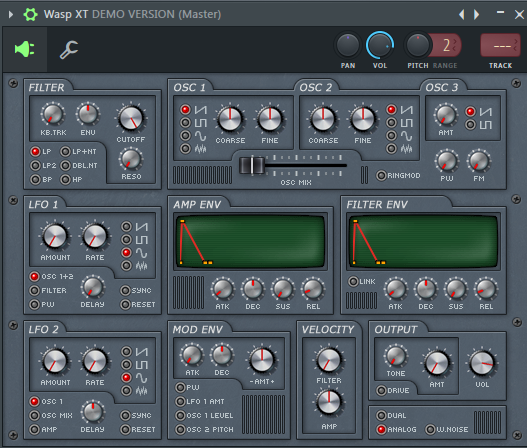The height and width of the screenshot is (448, 527).
Task: Select OSC 3 square waveform
Action: 471,125
